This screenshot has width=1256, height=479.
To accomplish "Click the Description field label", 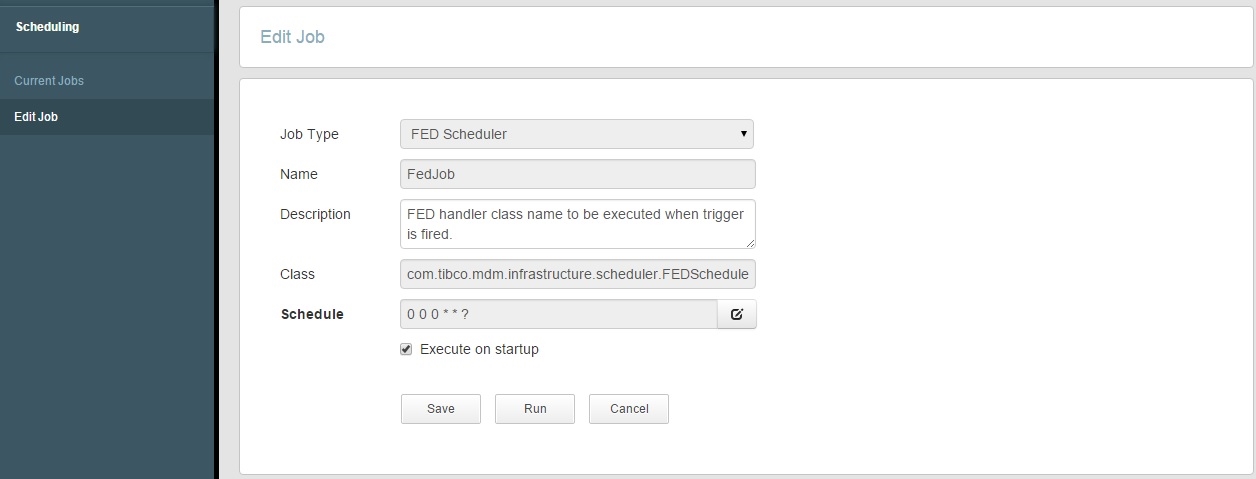I will pos(315,214).
